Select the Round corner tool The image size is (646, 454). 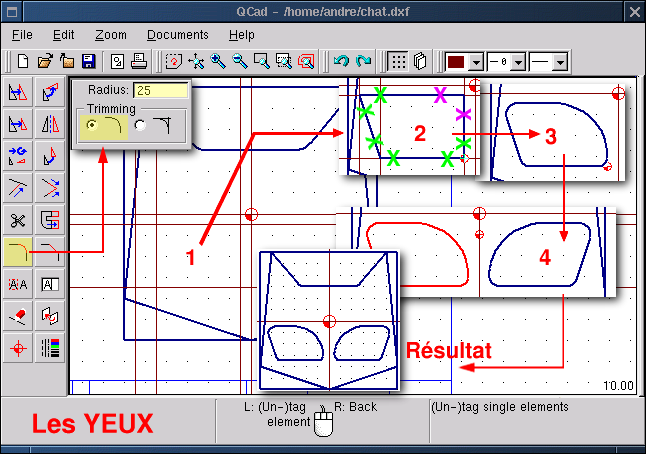click(17, 252)
